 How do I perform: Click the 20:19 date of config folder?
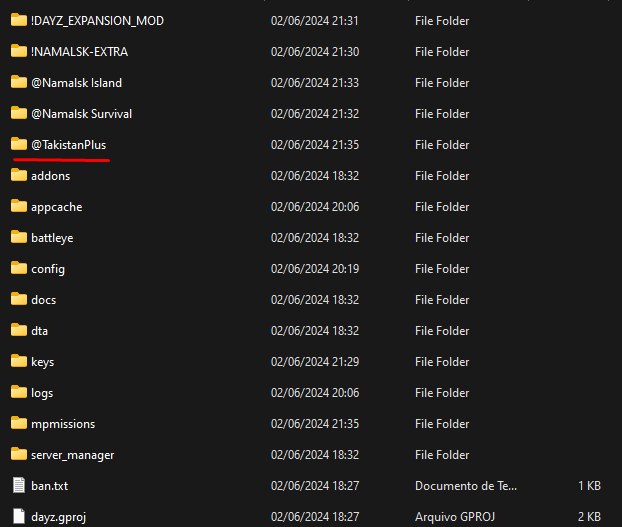pos(315,269)
